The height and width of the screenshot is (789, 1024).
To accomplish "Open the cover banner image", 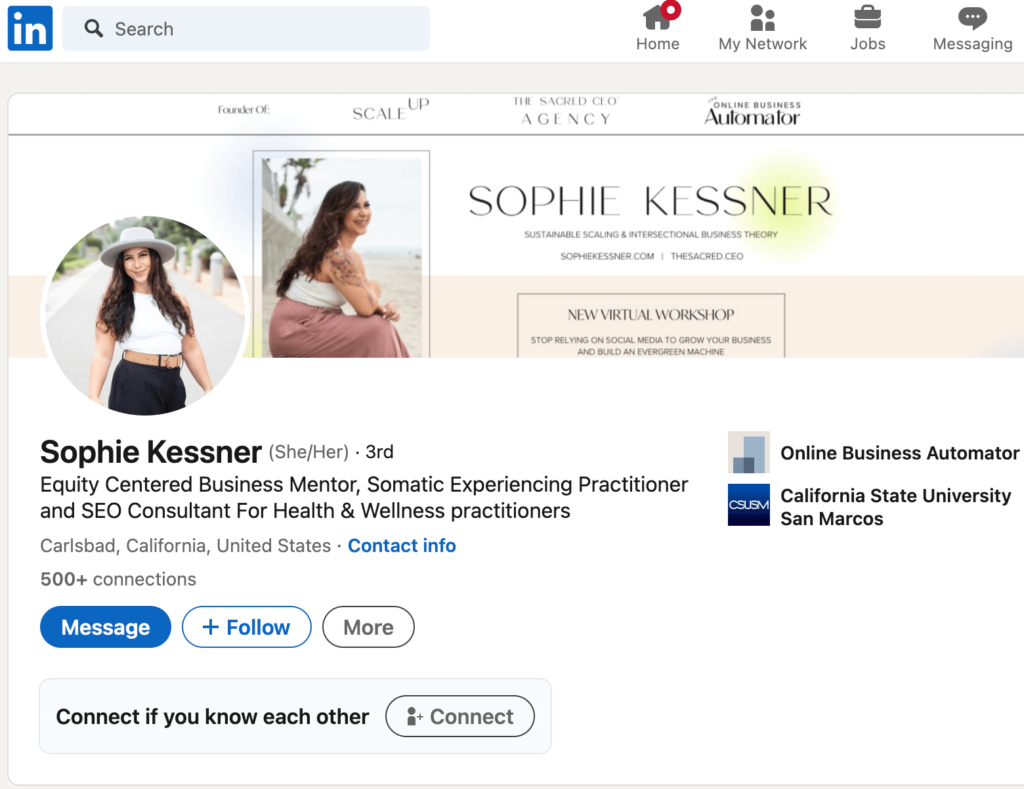I will pyautogui.click(x=516, y=226).
